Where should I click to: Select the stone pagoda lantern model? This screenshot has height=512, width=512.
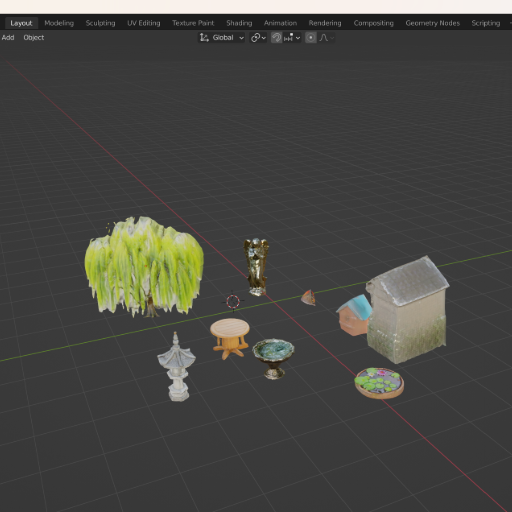point(177,367)
